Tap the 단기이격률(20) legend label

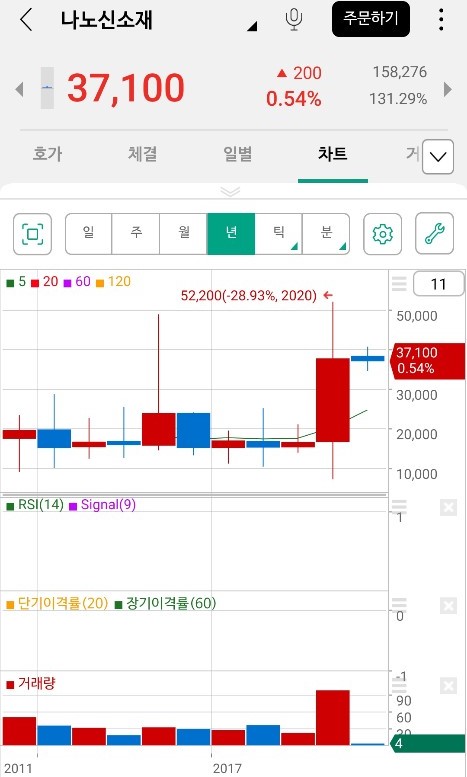pyautogui.click(x=57, y=604)
